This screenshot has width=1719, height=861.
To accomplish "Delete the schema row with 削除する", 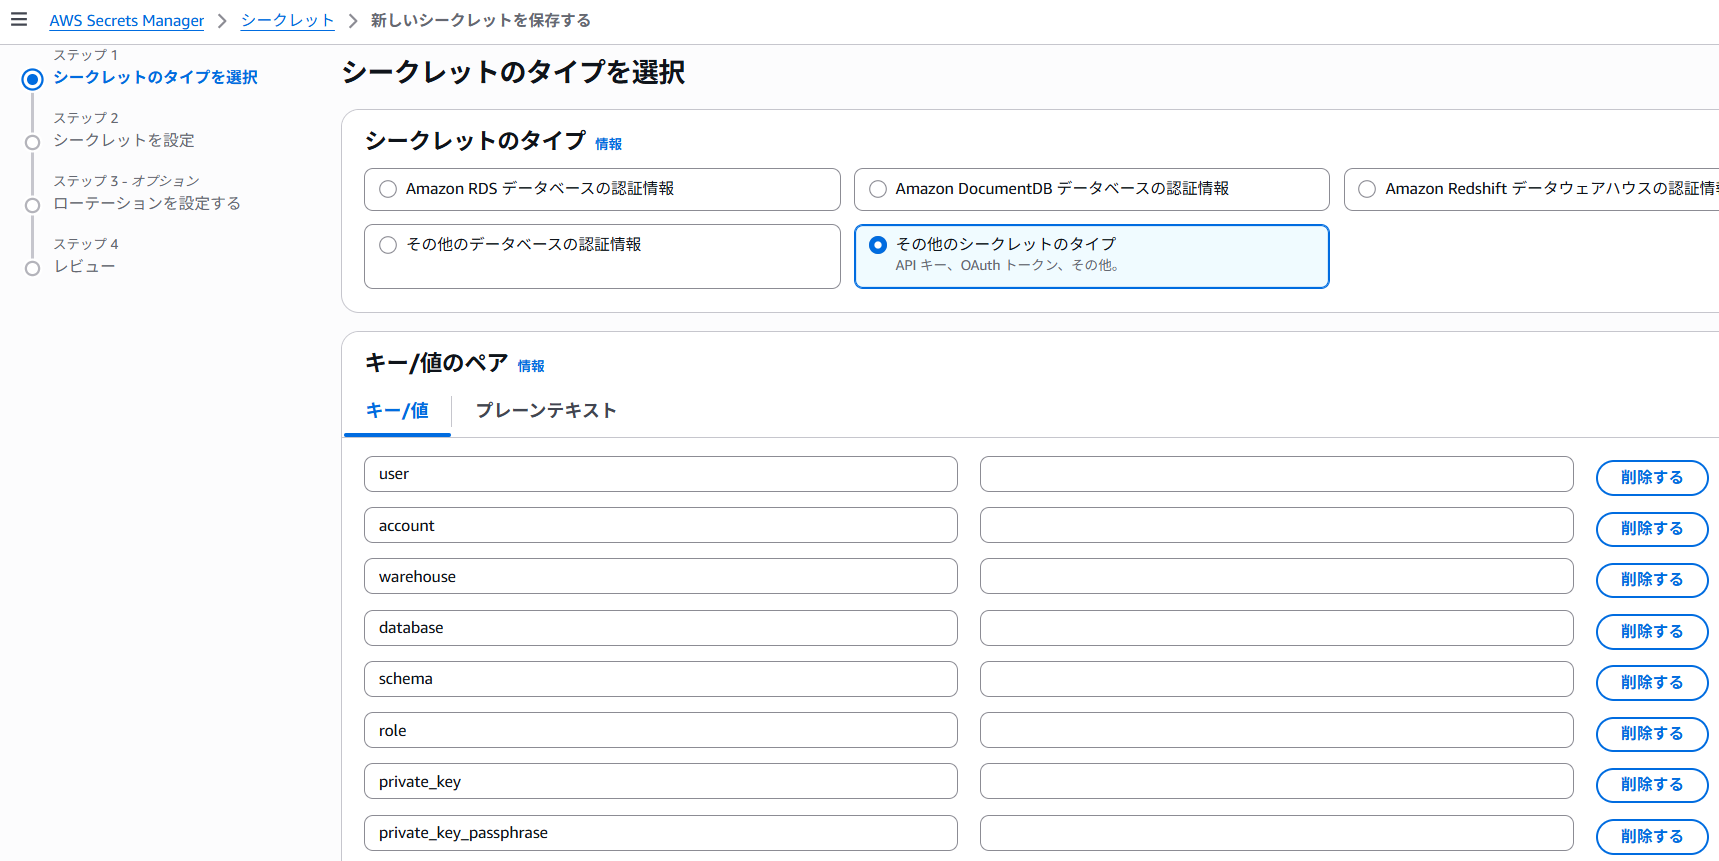I will click(1652, 683).
